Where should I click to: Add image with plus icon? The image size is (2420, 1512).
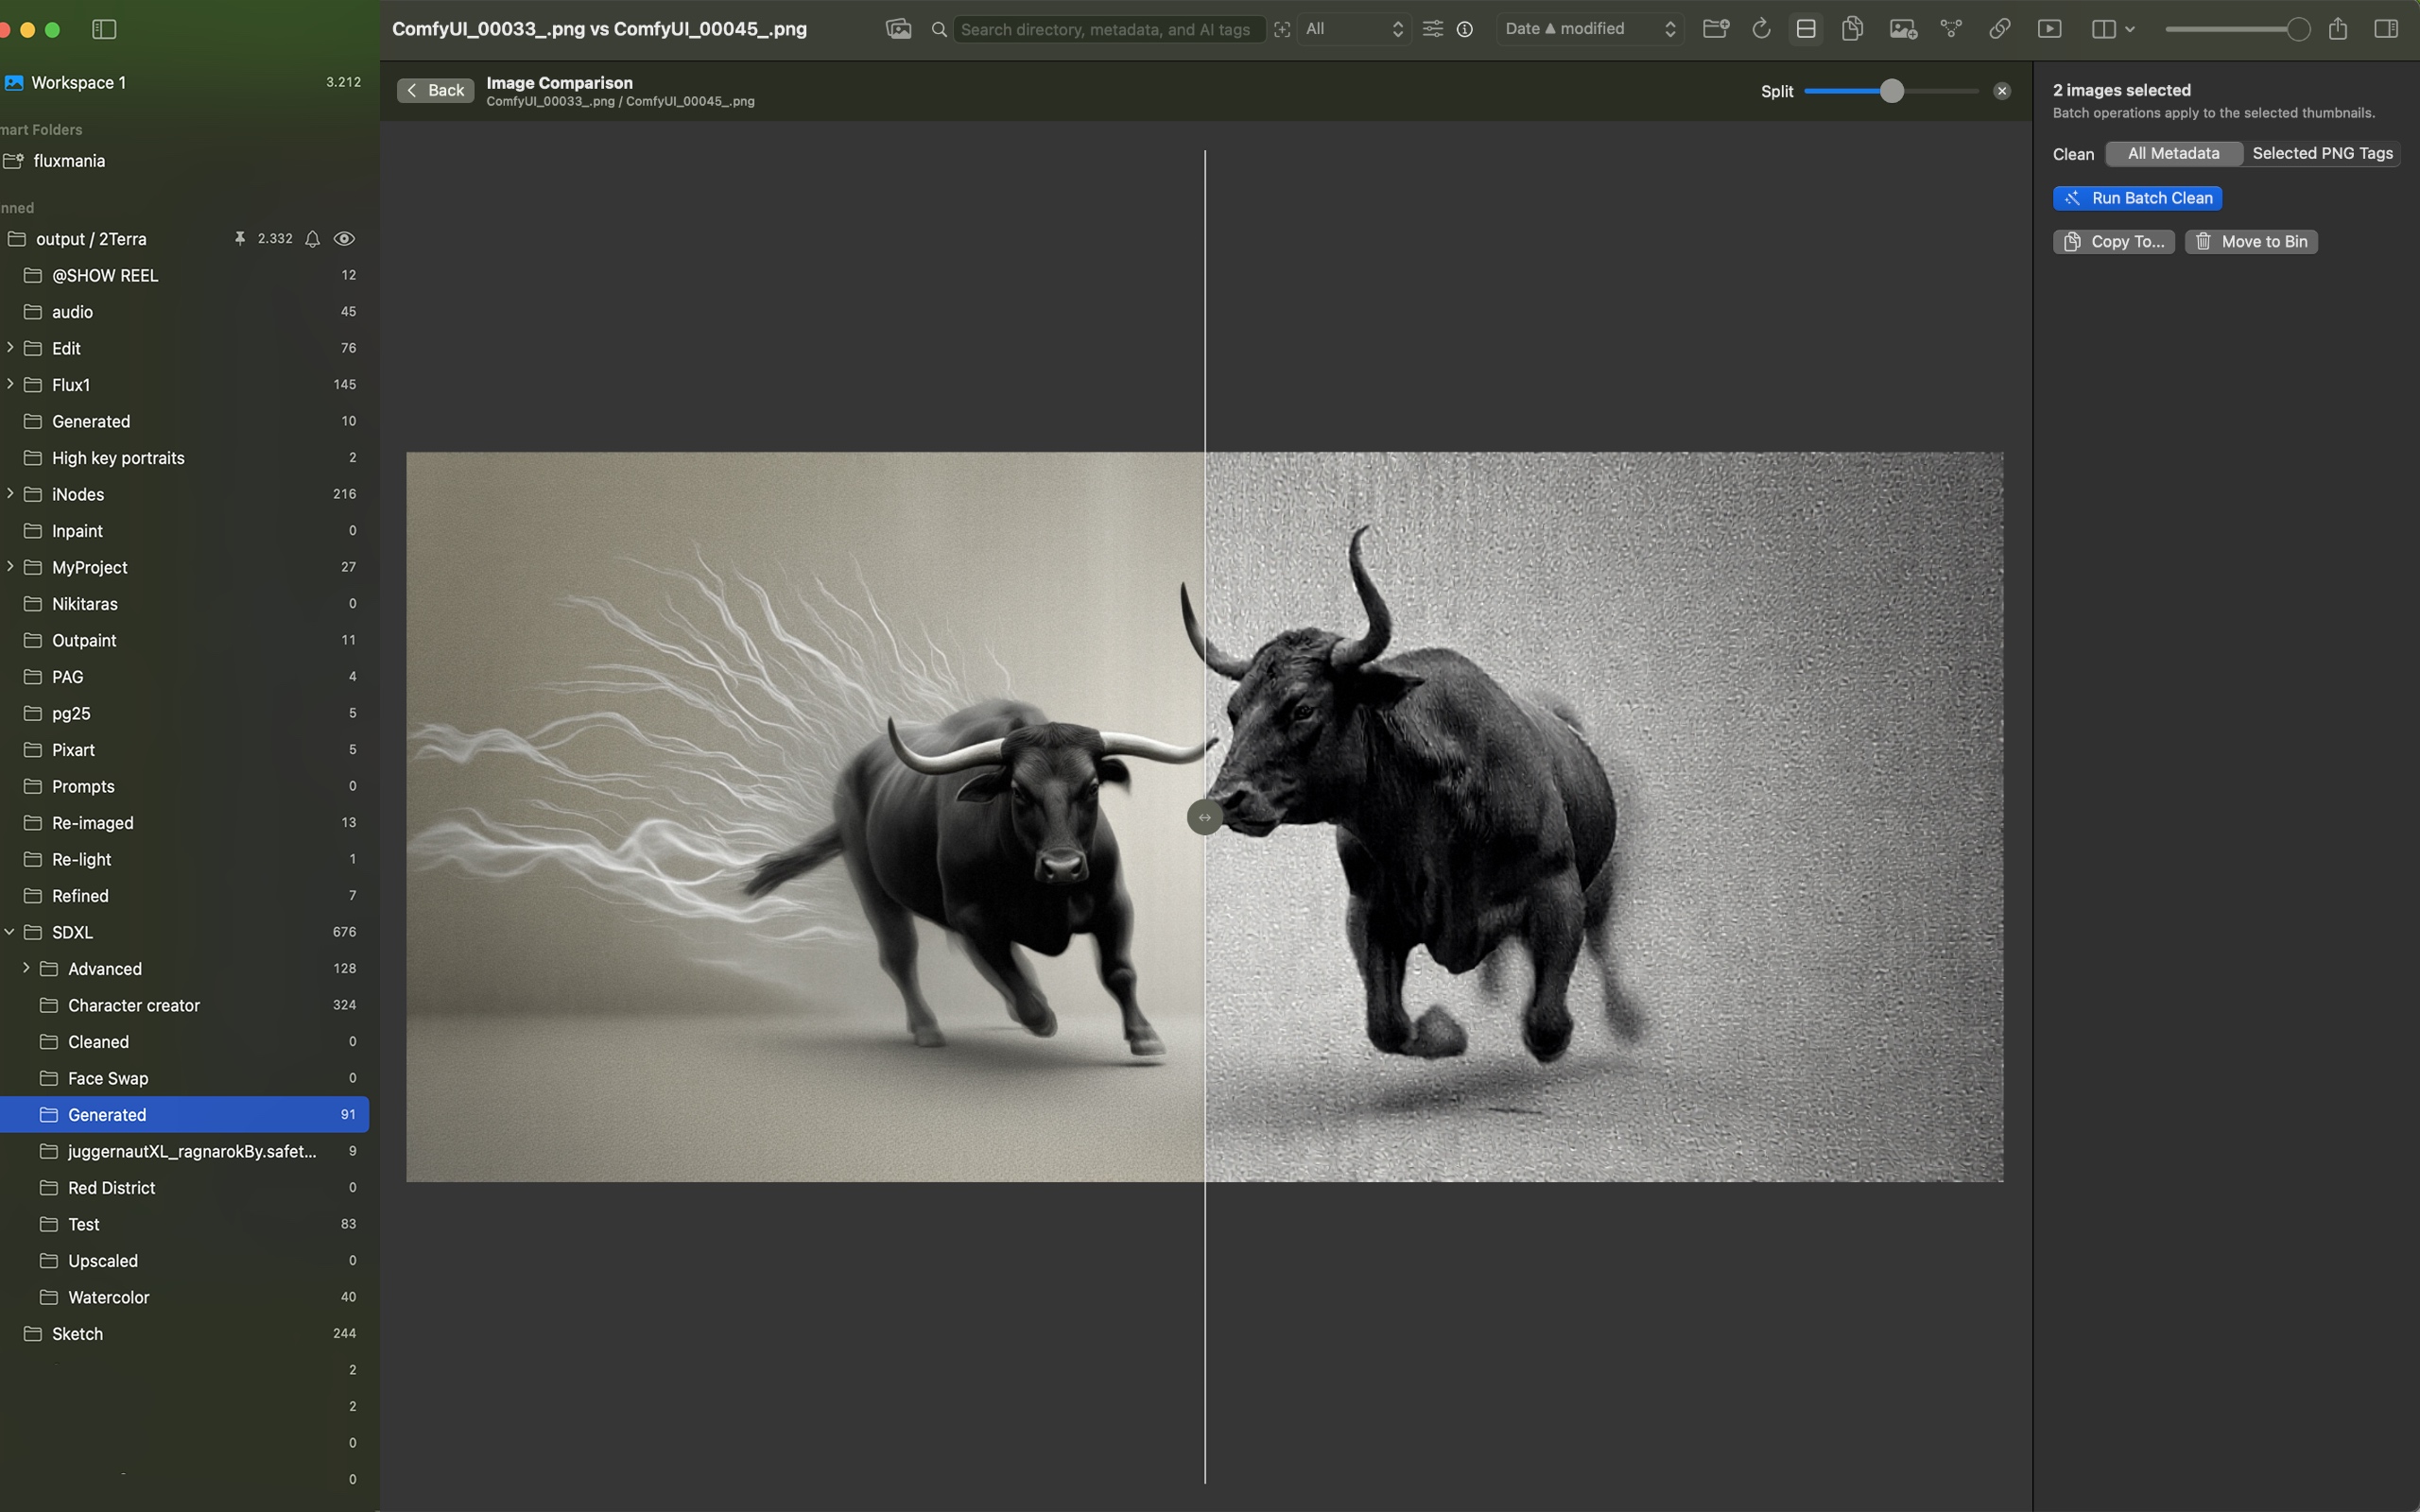click(x=1902, y=29)
